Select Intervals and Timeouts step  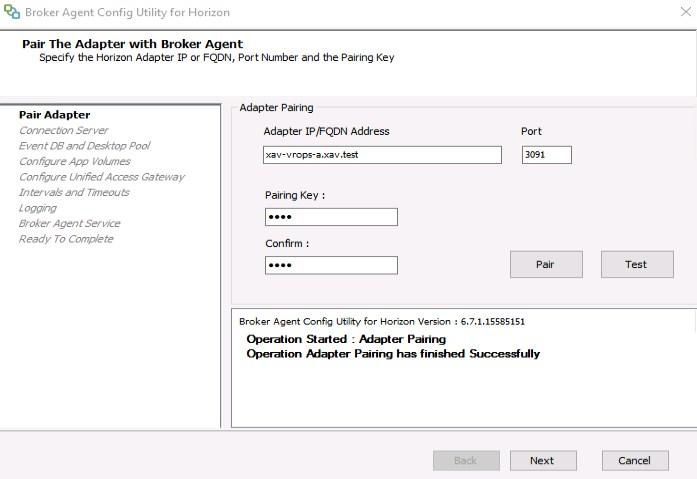74,193
